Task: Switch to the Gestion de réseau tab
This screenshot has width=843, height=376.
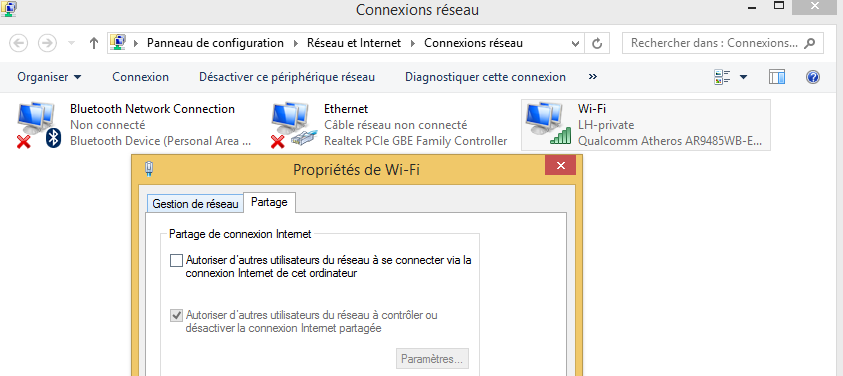Action: pyautogui.click(x=195, y=204)
